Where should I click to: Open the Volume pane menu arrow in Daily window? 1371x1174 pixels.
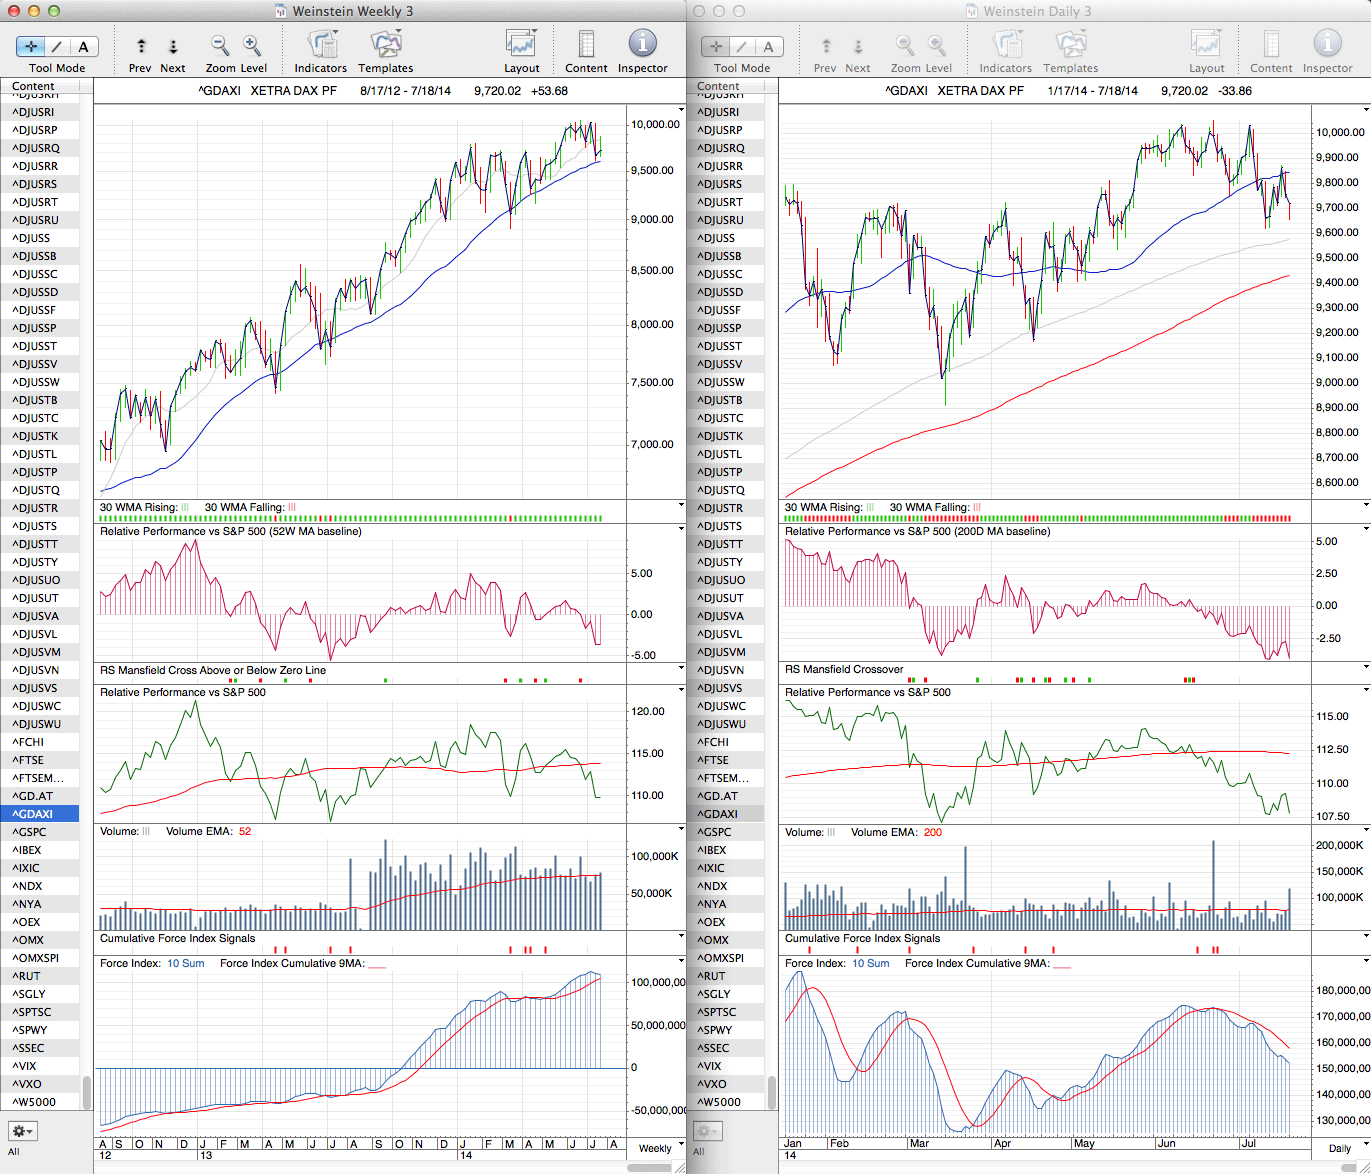point(1366,831)
